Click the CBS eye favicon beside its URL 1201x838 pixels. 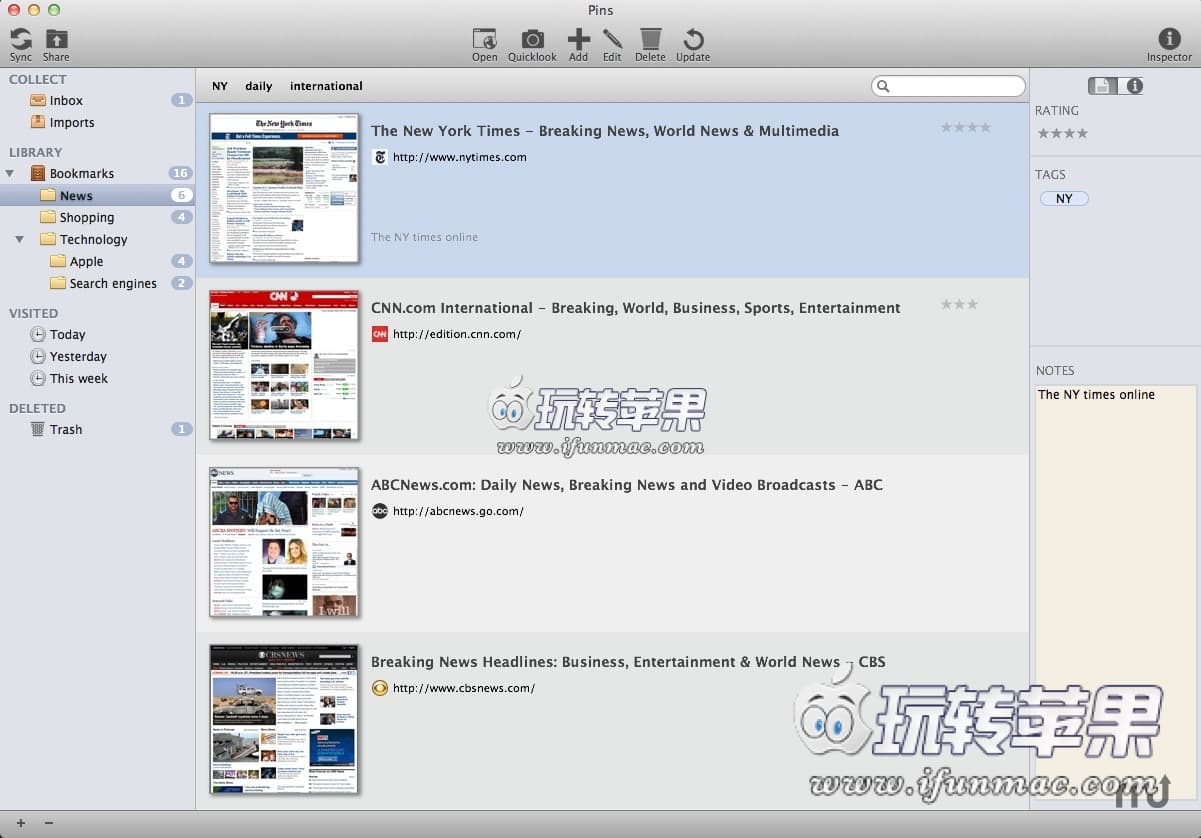[380, 688]
